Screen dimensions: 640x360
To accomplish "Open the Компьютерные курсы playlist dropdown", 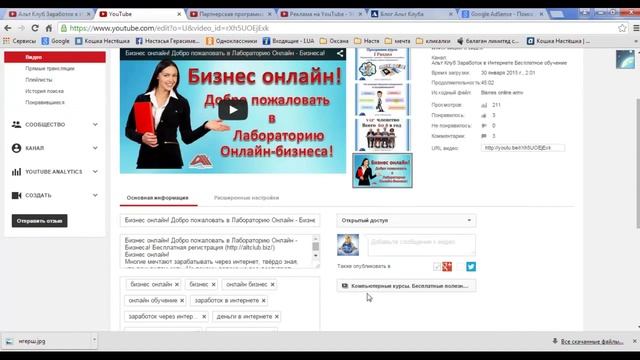I will pos(406,286).
